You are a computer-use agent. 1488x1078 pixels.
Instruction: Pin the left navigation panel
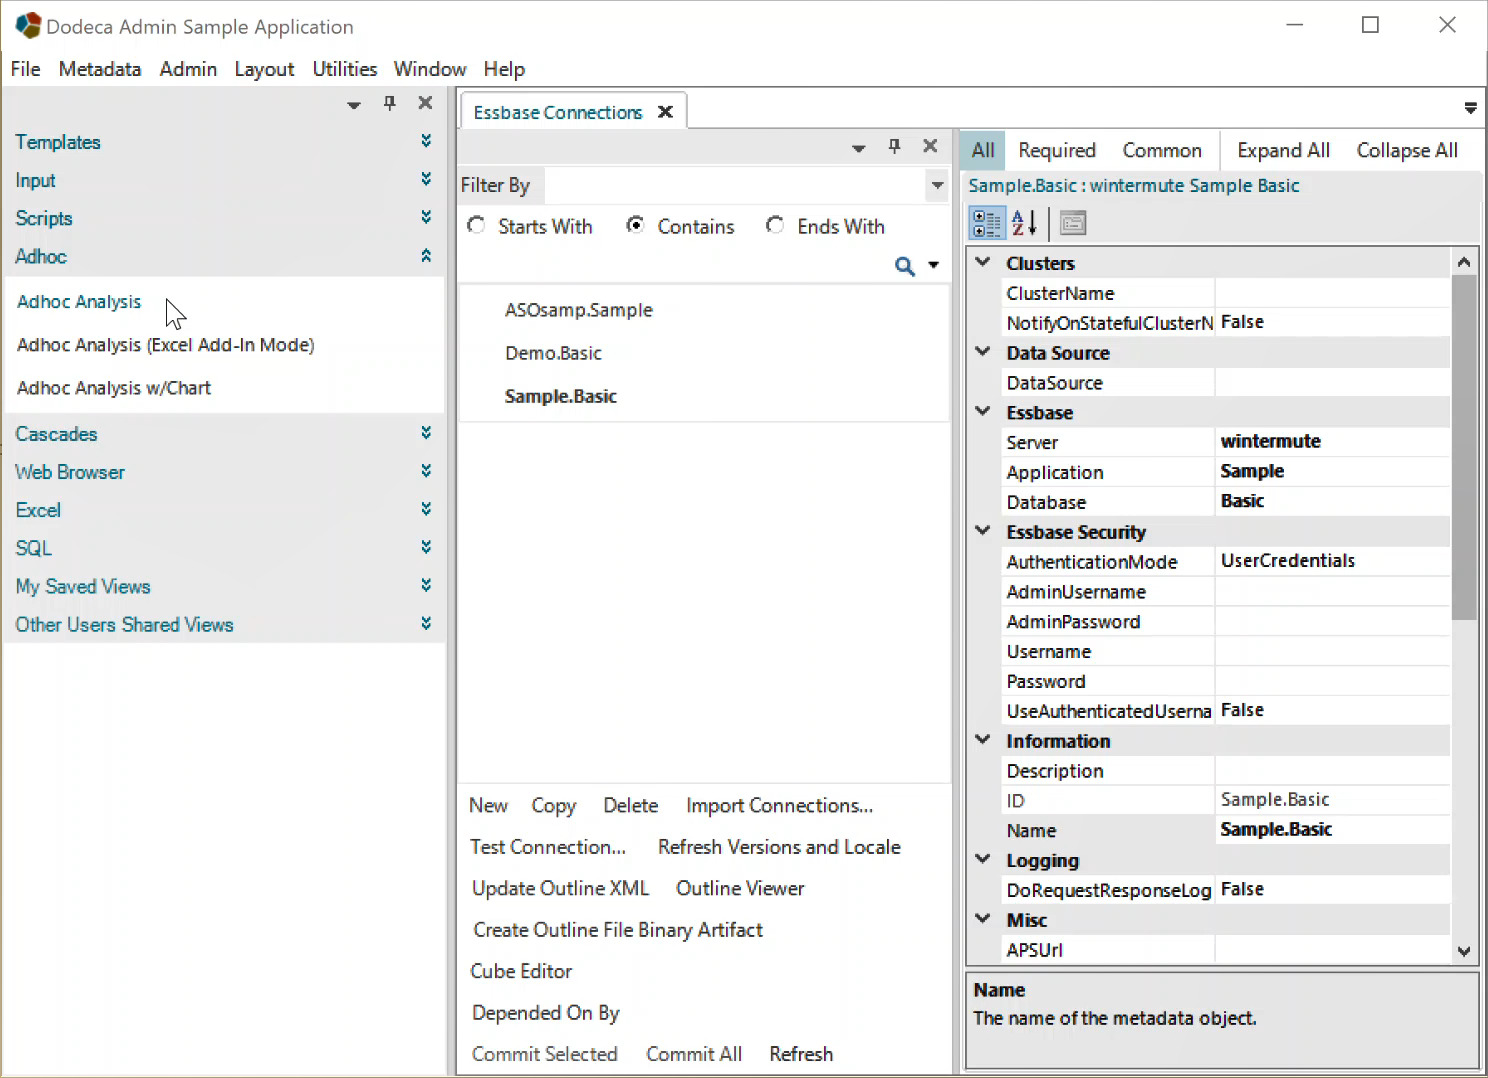(x=390, y=103)
